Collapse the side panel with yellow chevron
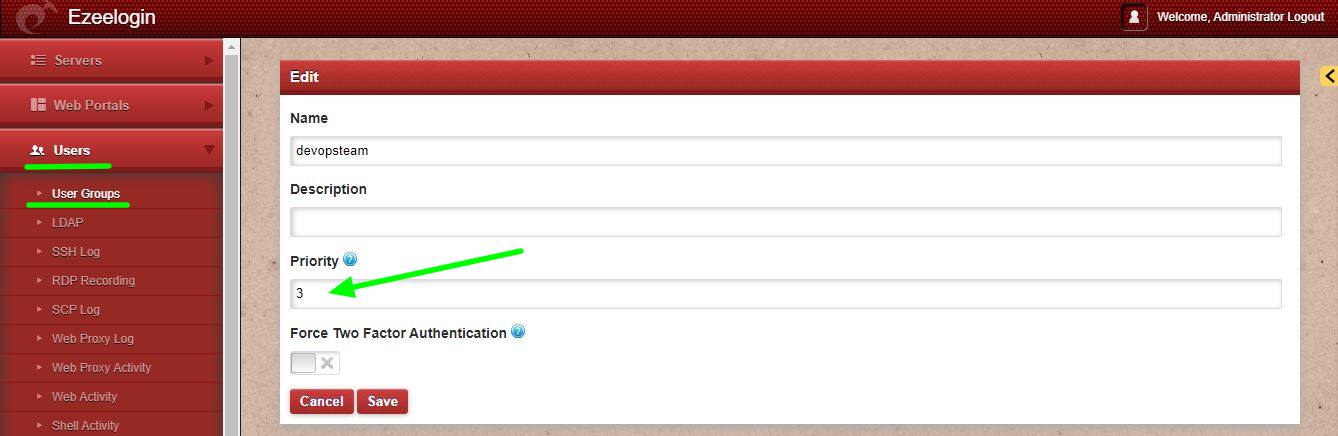This screenshot has height=436, width=1338. point(1329,76)
